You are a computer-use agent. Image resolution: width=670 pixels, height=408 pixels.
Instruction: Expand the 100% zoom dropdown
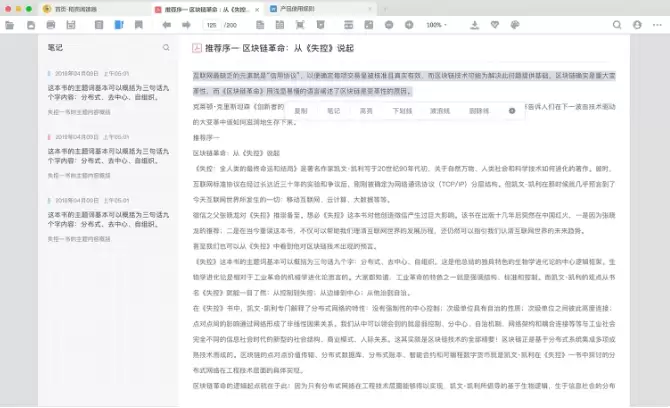[436, 25]
